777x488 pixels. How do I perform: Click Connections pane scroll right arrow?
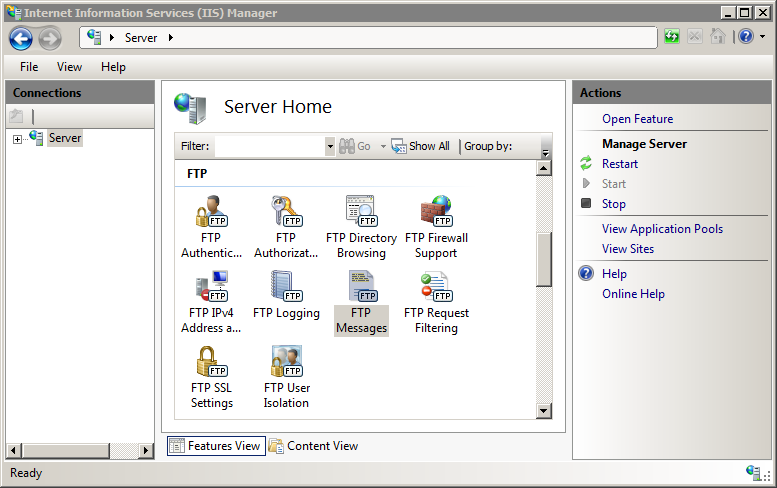pyautogui.click(x=146, y=450)
